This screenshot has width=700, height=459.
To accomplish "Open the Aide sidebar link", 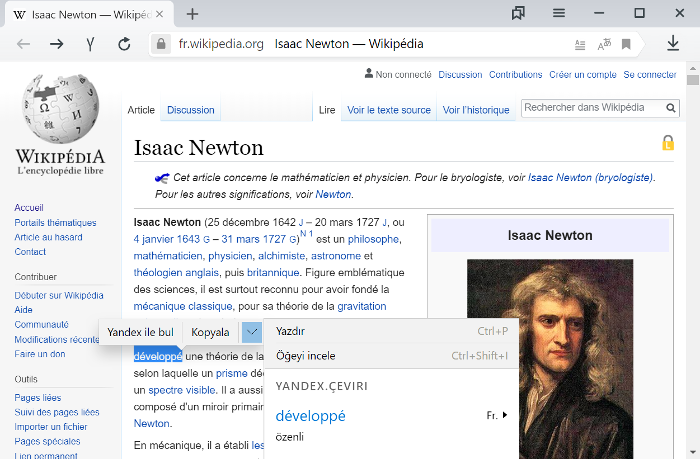I will (23, 310).
